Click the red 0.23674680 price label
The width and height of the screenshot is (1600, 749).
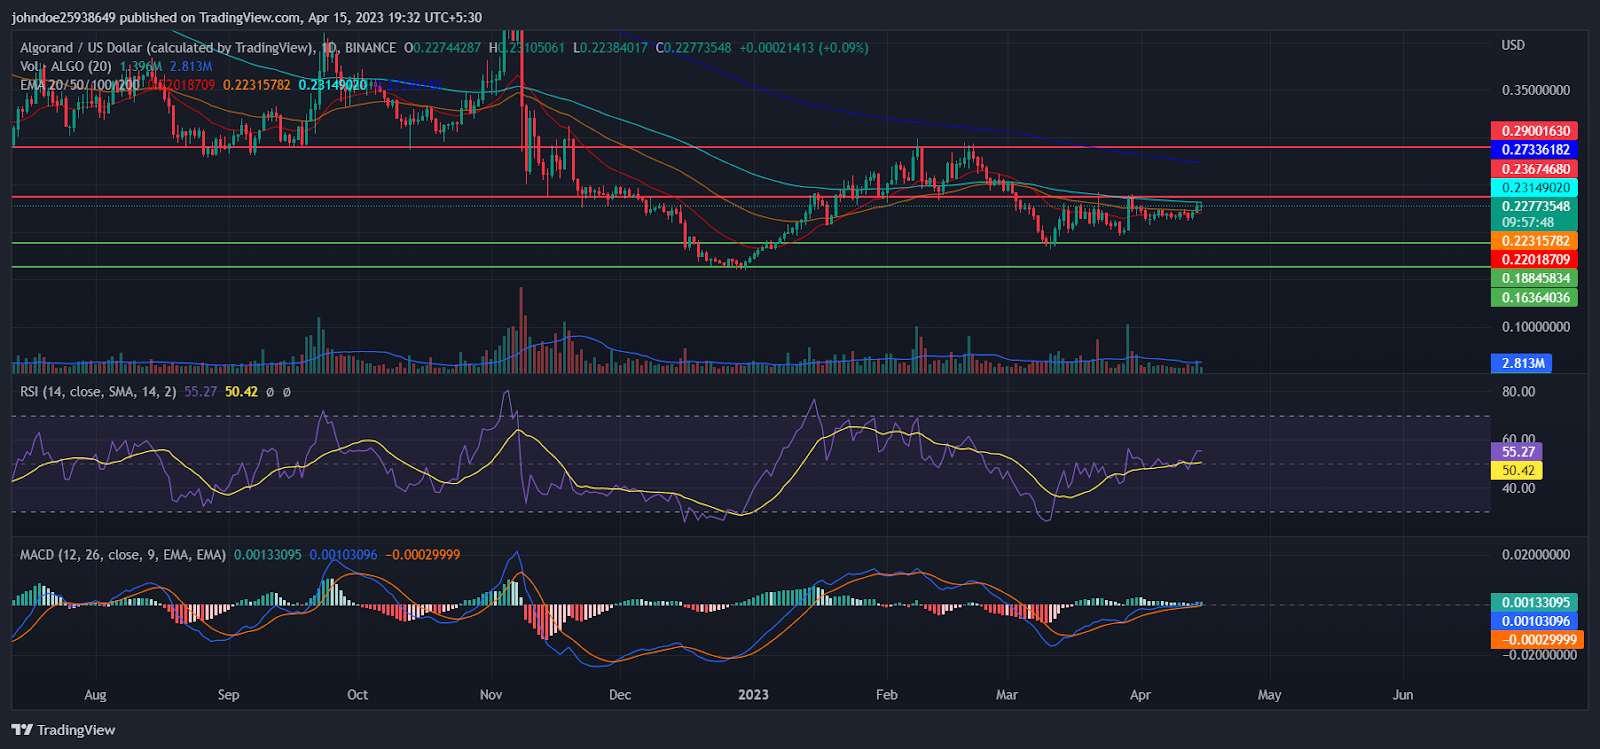coord(1535,169)
